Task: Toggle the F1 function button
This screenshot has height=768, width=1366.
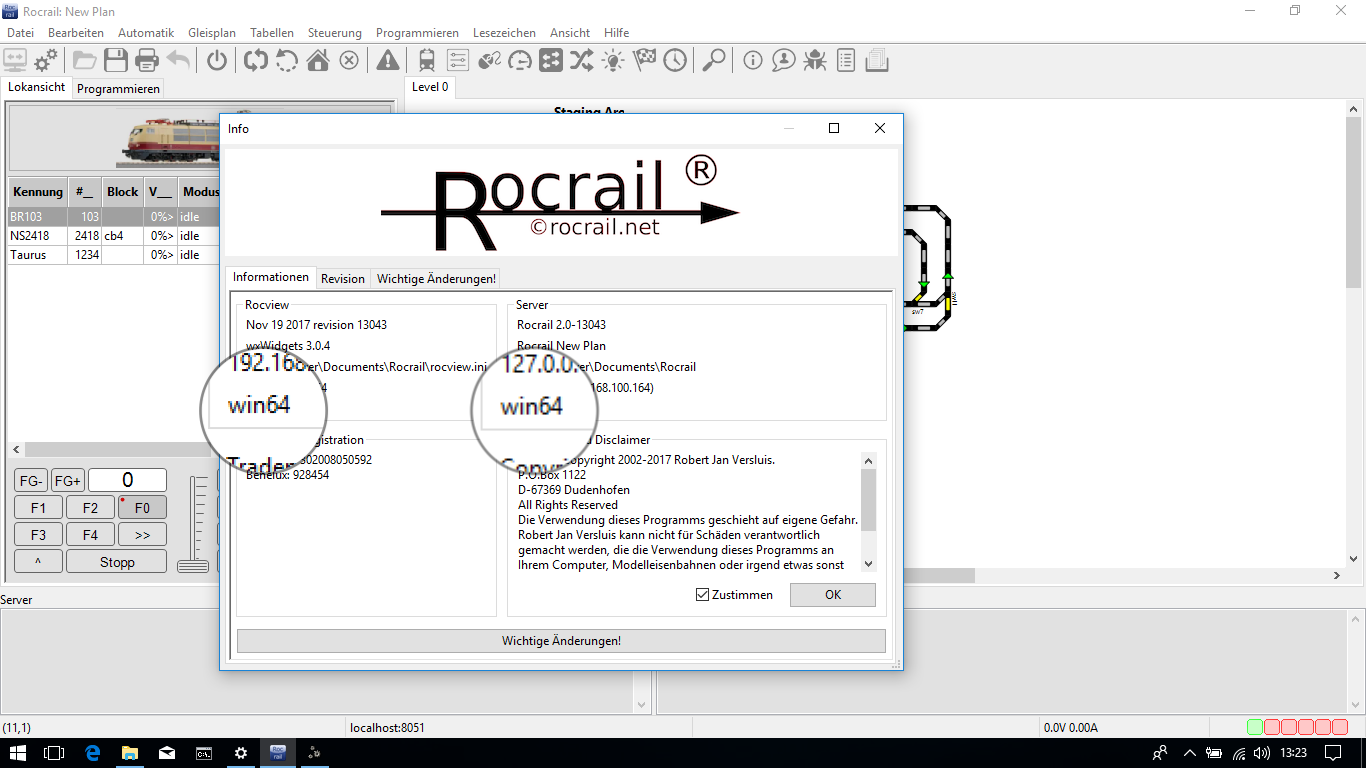Action: [38, 508]
